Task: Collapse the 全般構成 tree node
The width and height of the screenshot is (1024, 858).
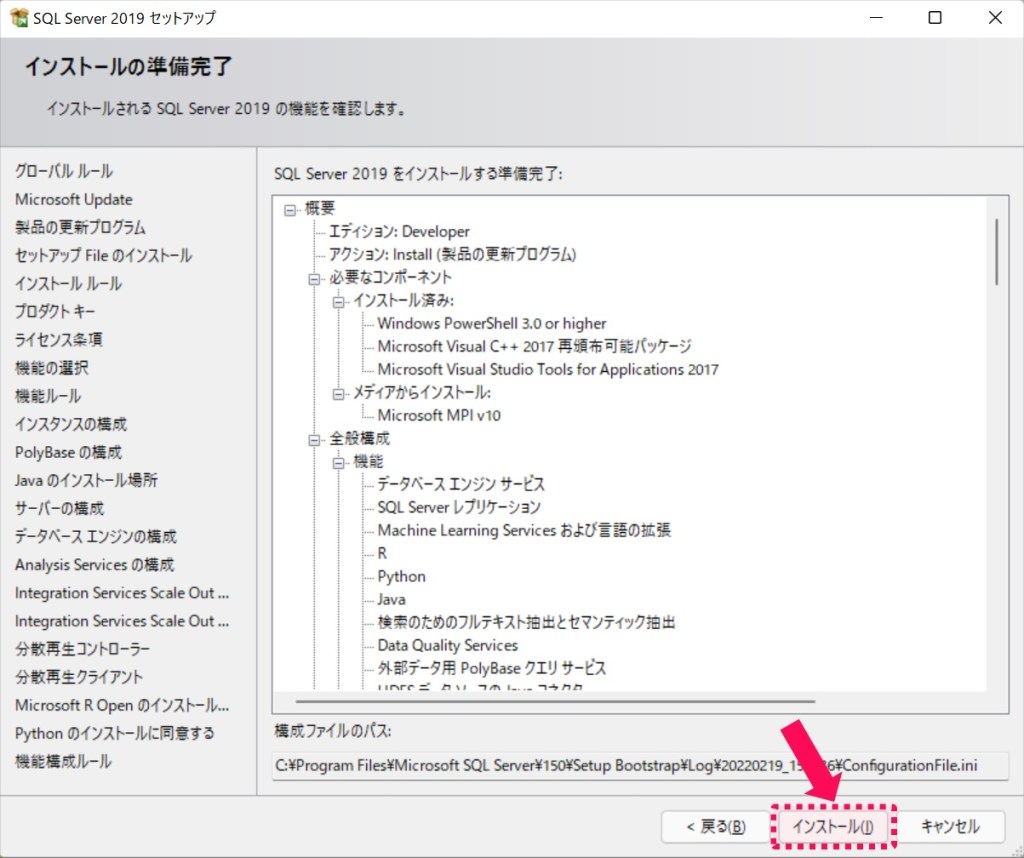Action: pyautogui.click(x=314, y=440)
